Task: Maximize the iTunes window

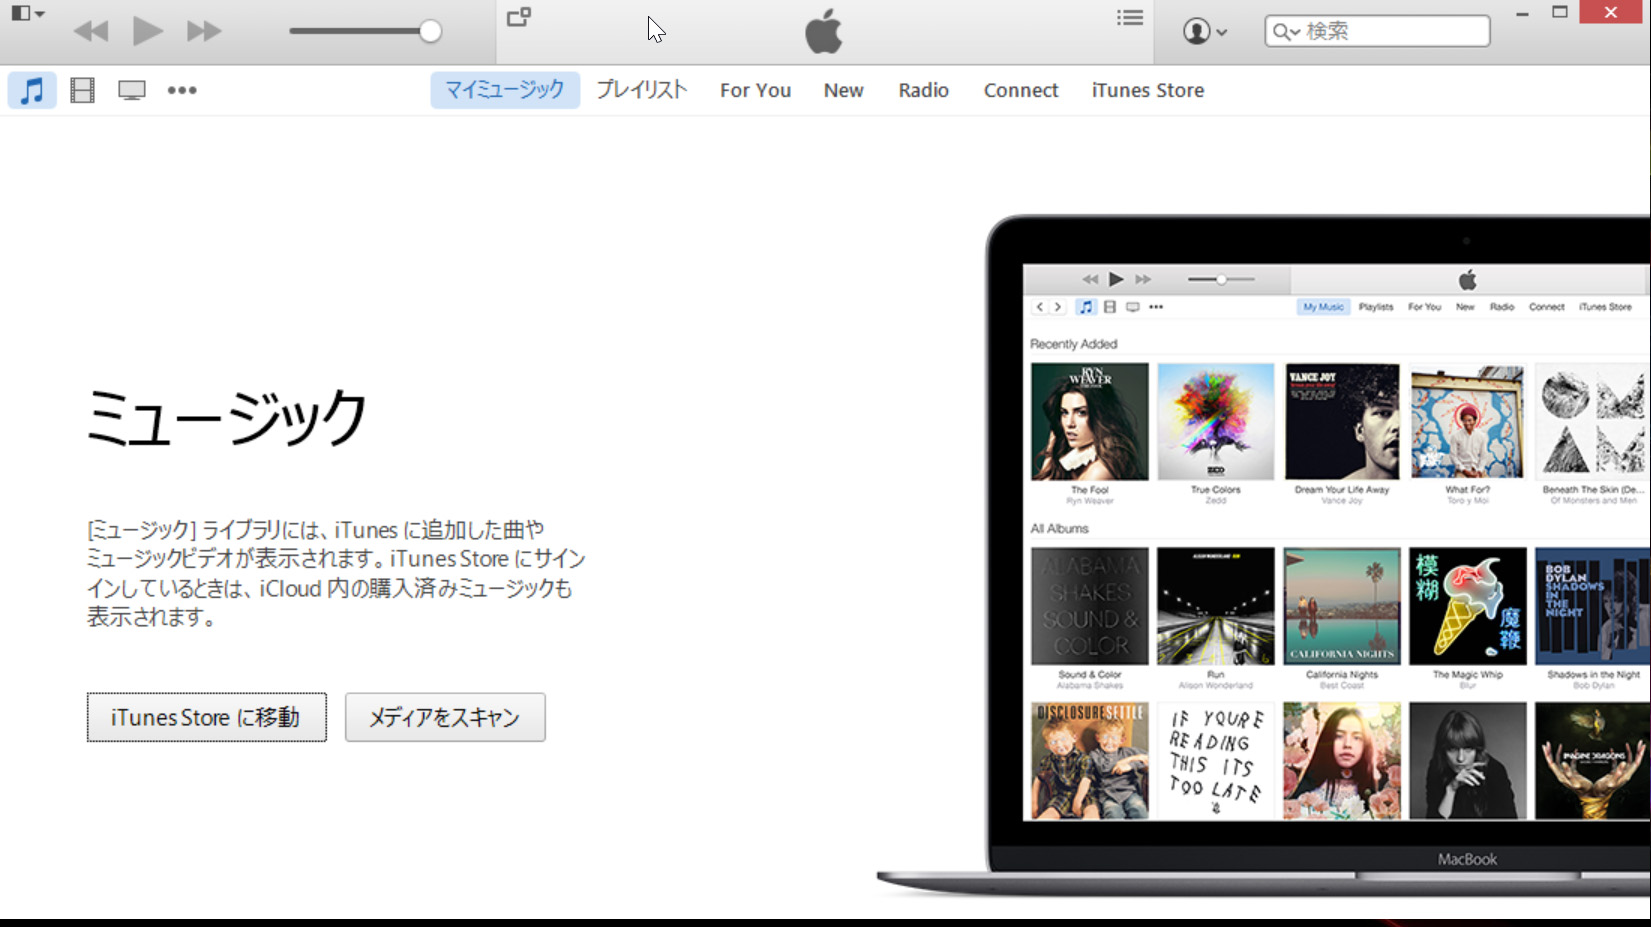Action: coord(1560,12)
